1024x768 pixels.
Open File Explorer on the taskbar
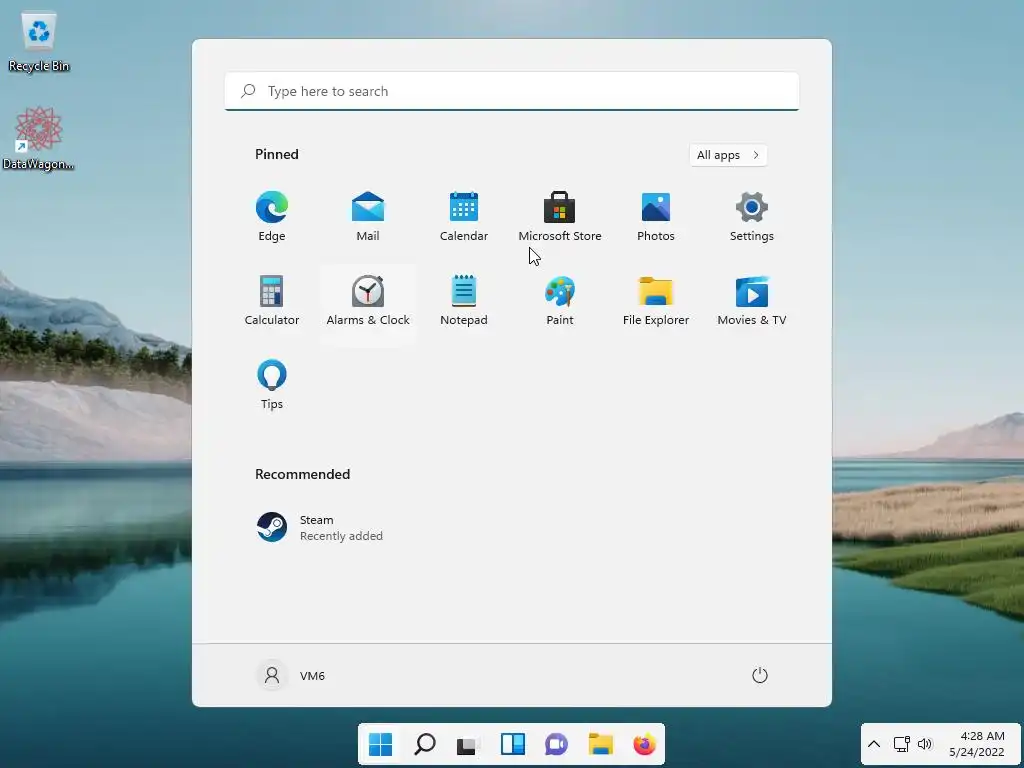[x=600, y=744]
